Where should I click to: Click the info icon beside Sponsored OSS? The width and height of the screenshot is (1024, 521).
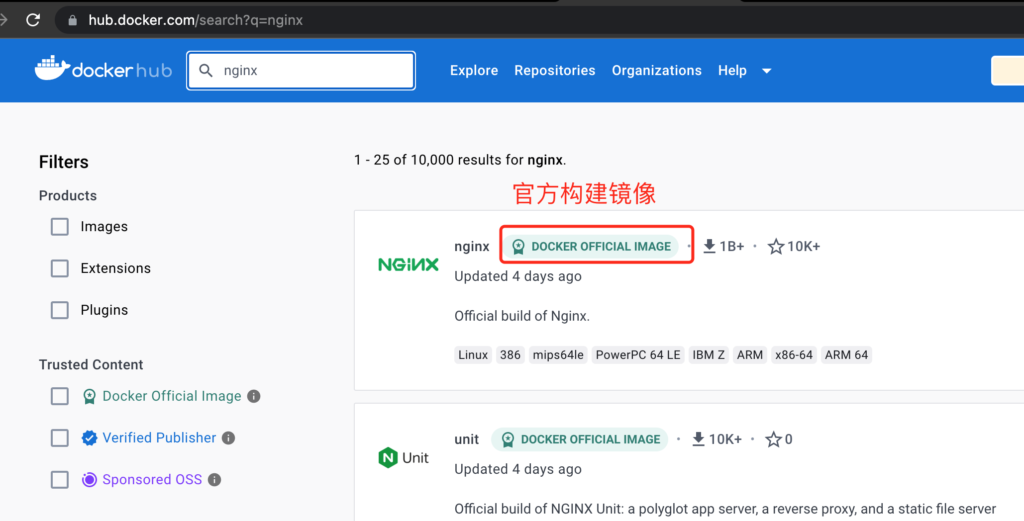[214, 480]
